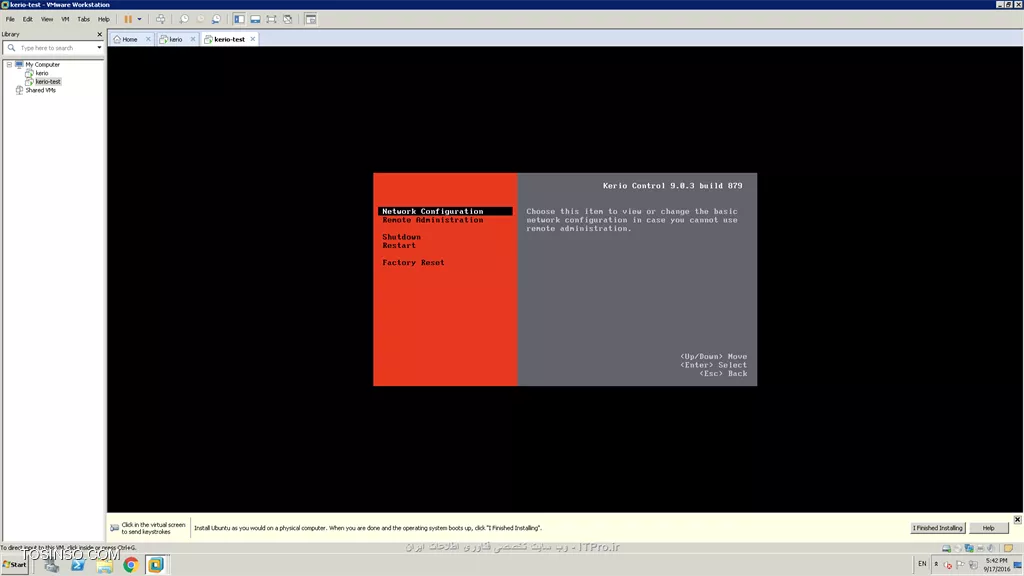The image size is (1024, 576).
Task: Click the muted volume tray icon
Action: tap(948, 565)
